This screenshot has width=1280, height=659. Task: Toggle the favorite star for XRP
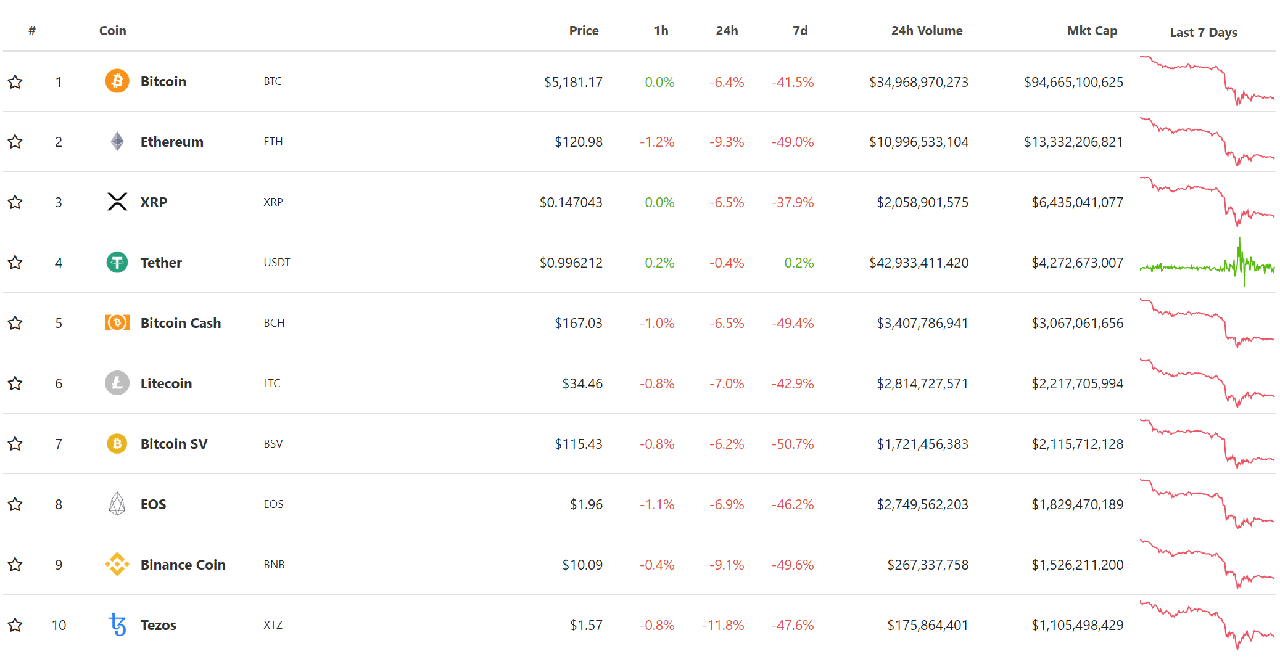(x=15, y=202)
